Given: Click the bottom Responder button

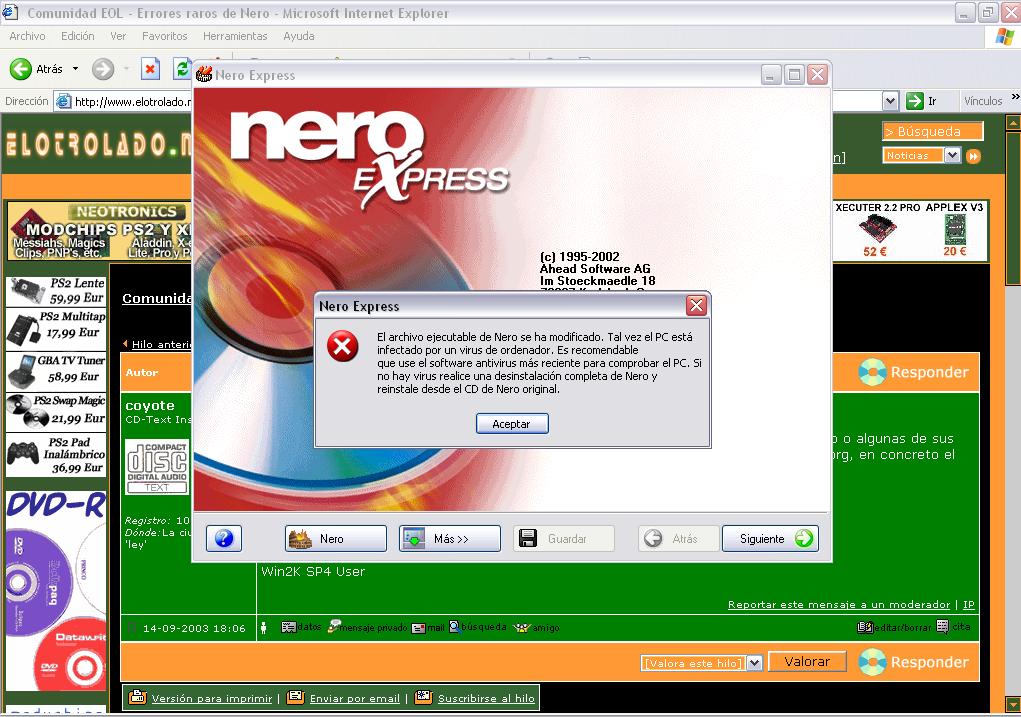Looking at the screenshot, I should coord(916,662).
